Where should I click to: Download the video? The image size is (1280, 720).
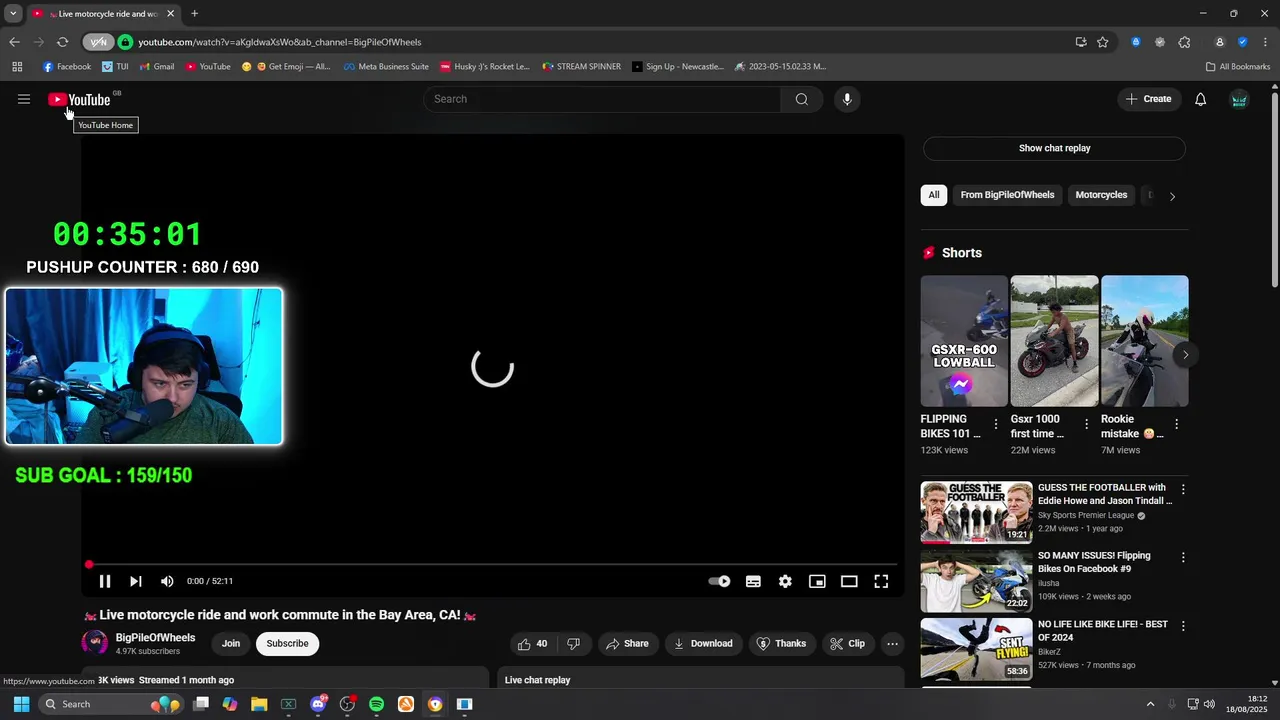pyautogui.click(x=703, y=644)
